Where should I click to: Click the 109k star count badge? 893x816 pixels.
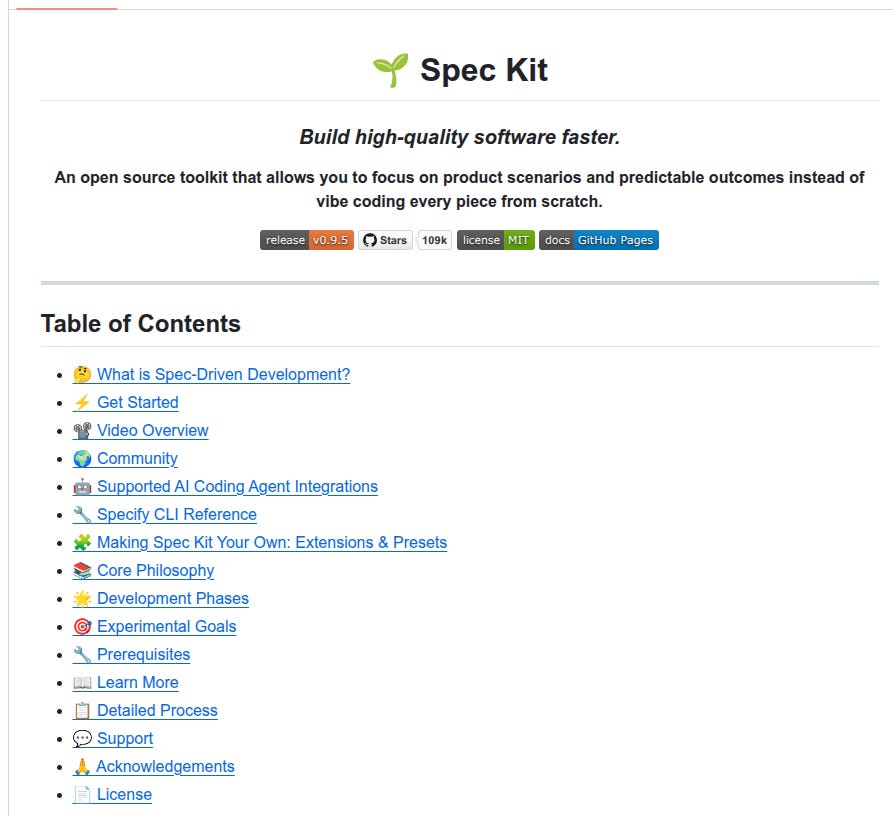pyautogui.click(x=435, y=240)
